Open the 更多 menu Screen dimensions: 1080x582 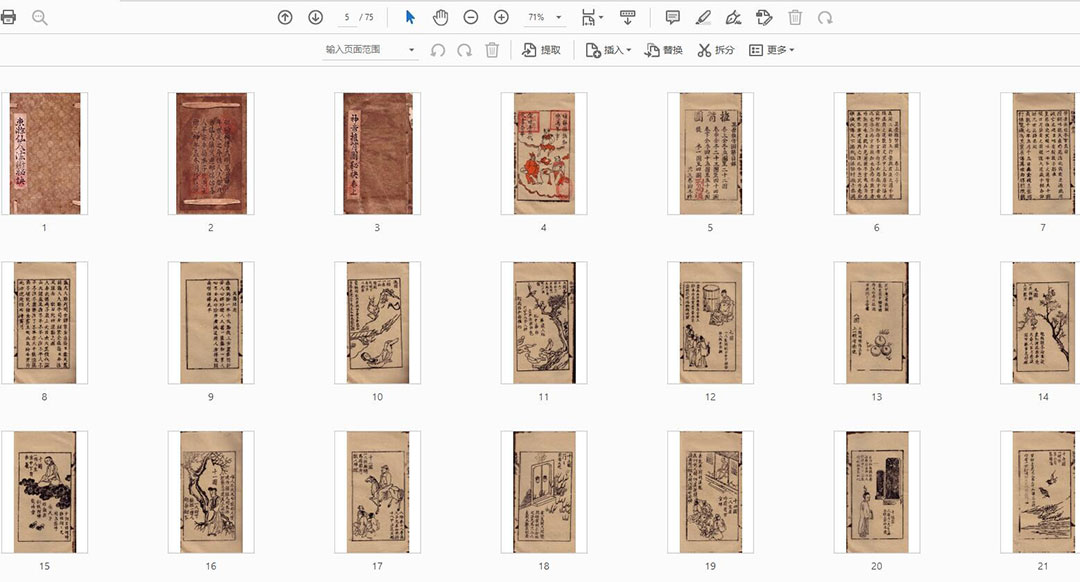(x=771, y=50)
